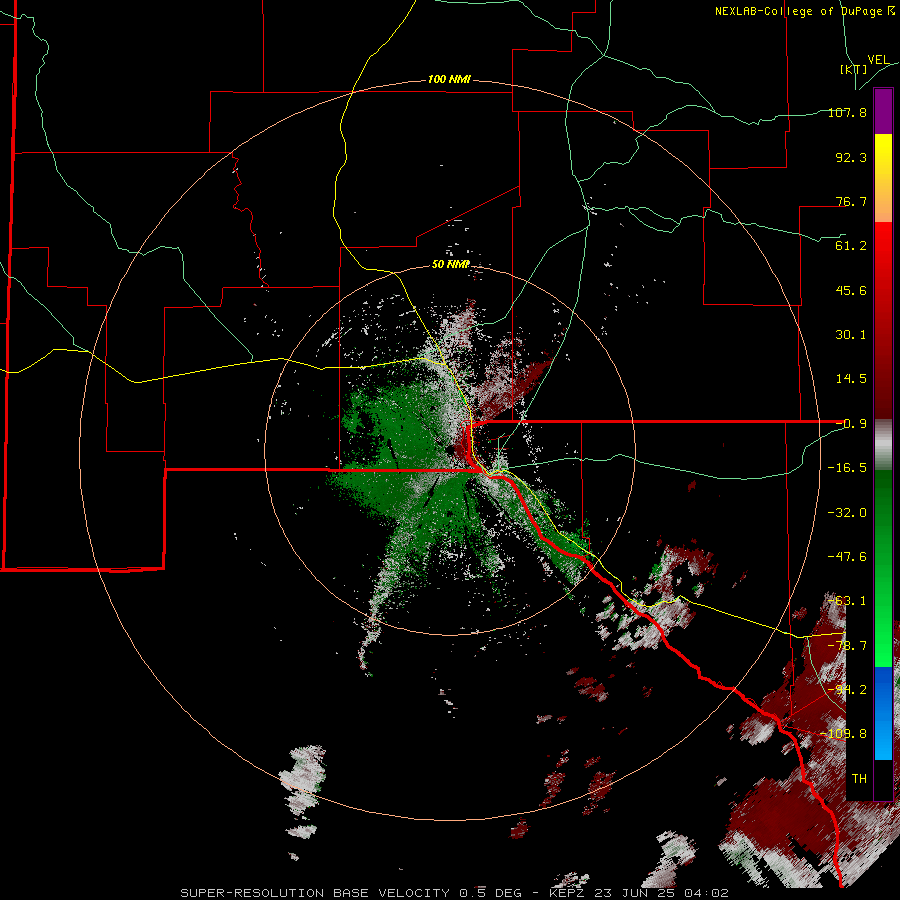Viewport: 900px width, 900px height.
Task: Select the 107.8 velocity scale value
Action: click(847, 112)
